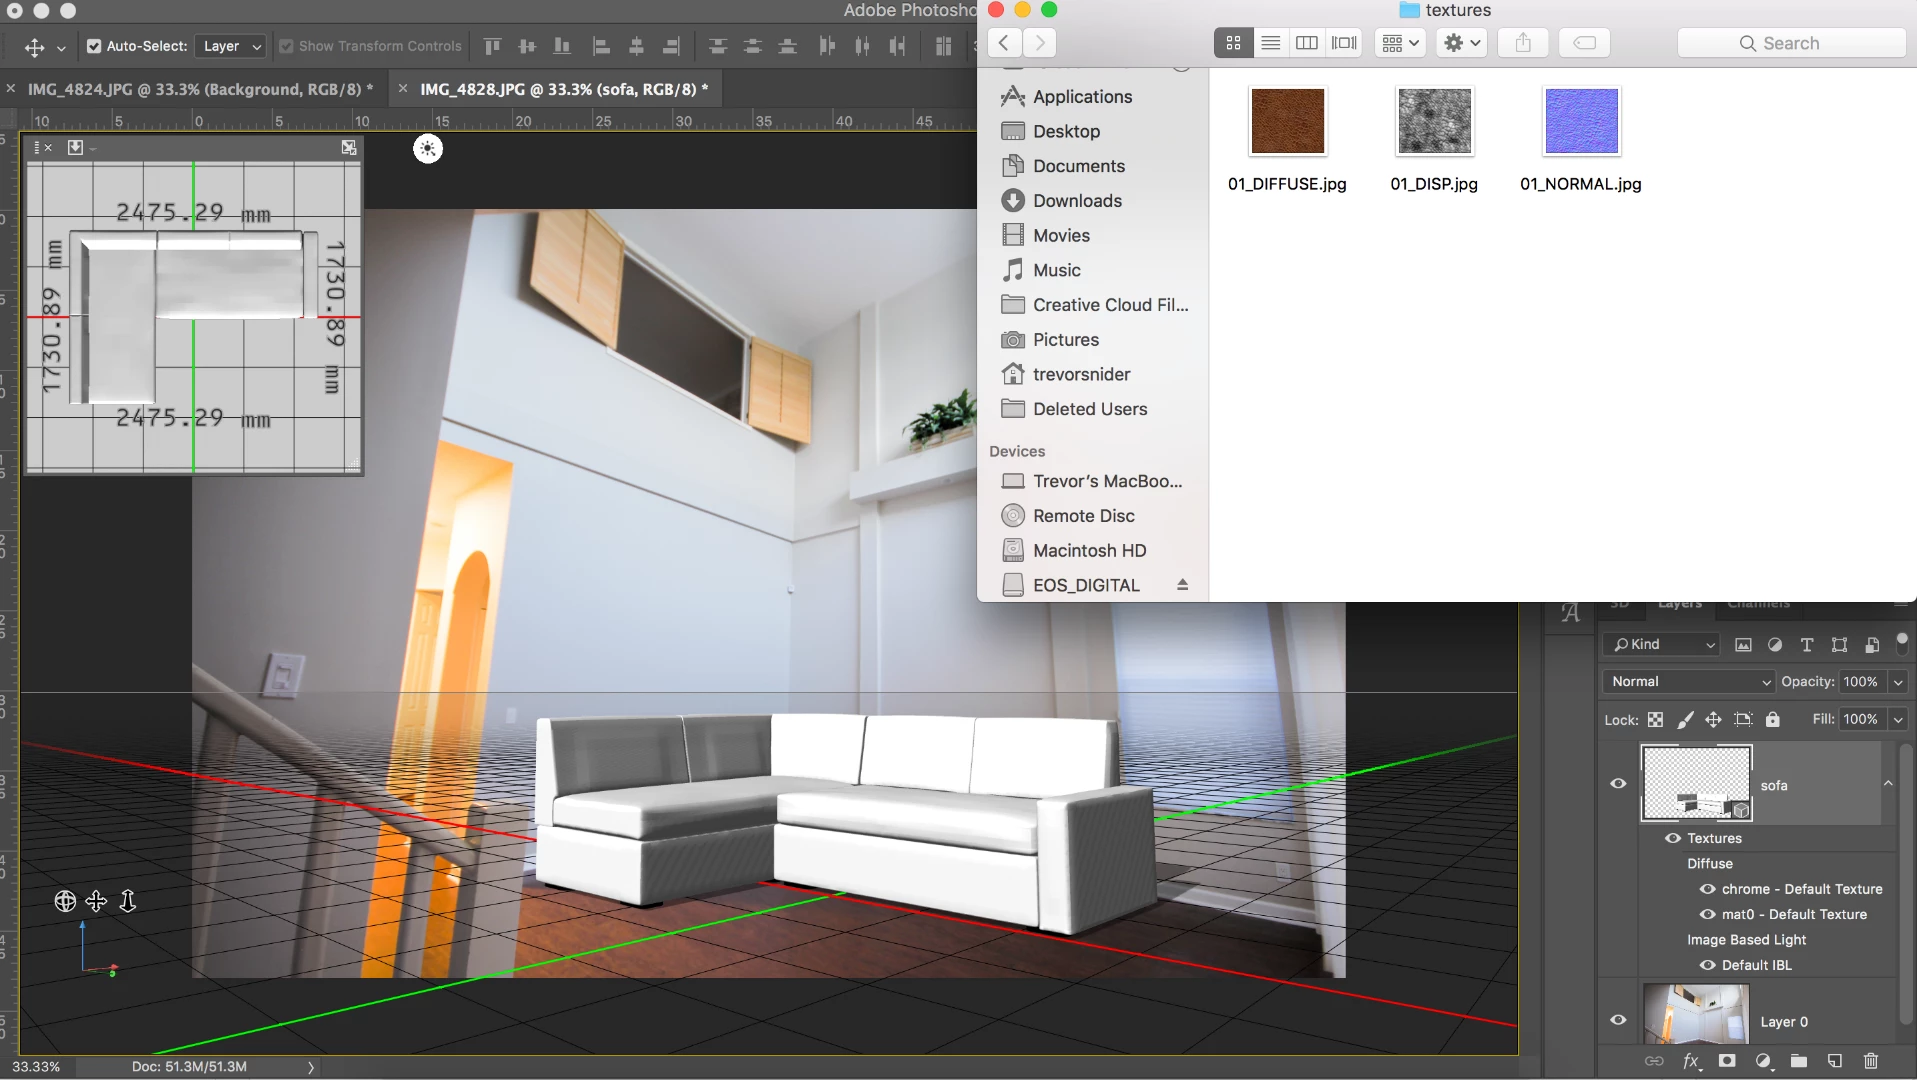Viewport: 1917px width, 1080px height.
Task: Hide the sofa layer visibility eye
Action: (x=1618, y=783)
